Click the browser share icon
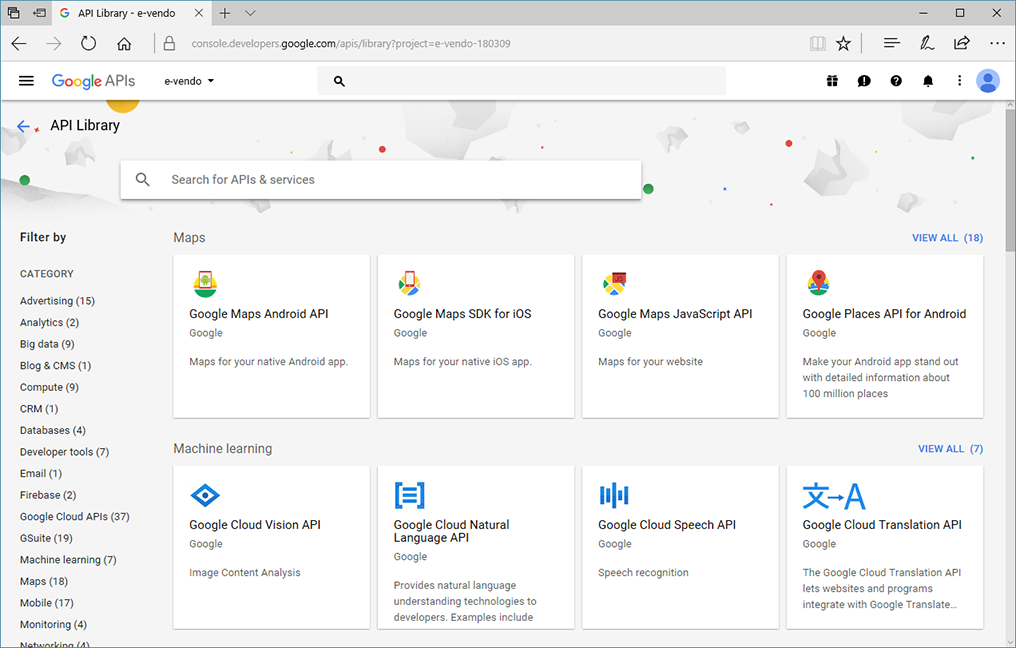The image size is (1016, 648). click(962, 43)
